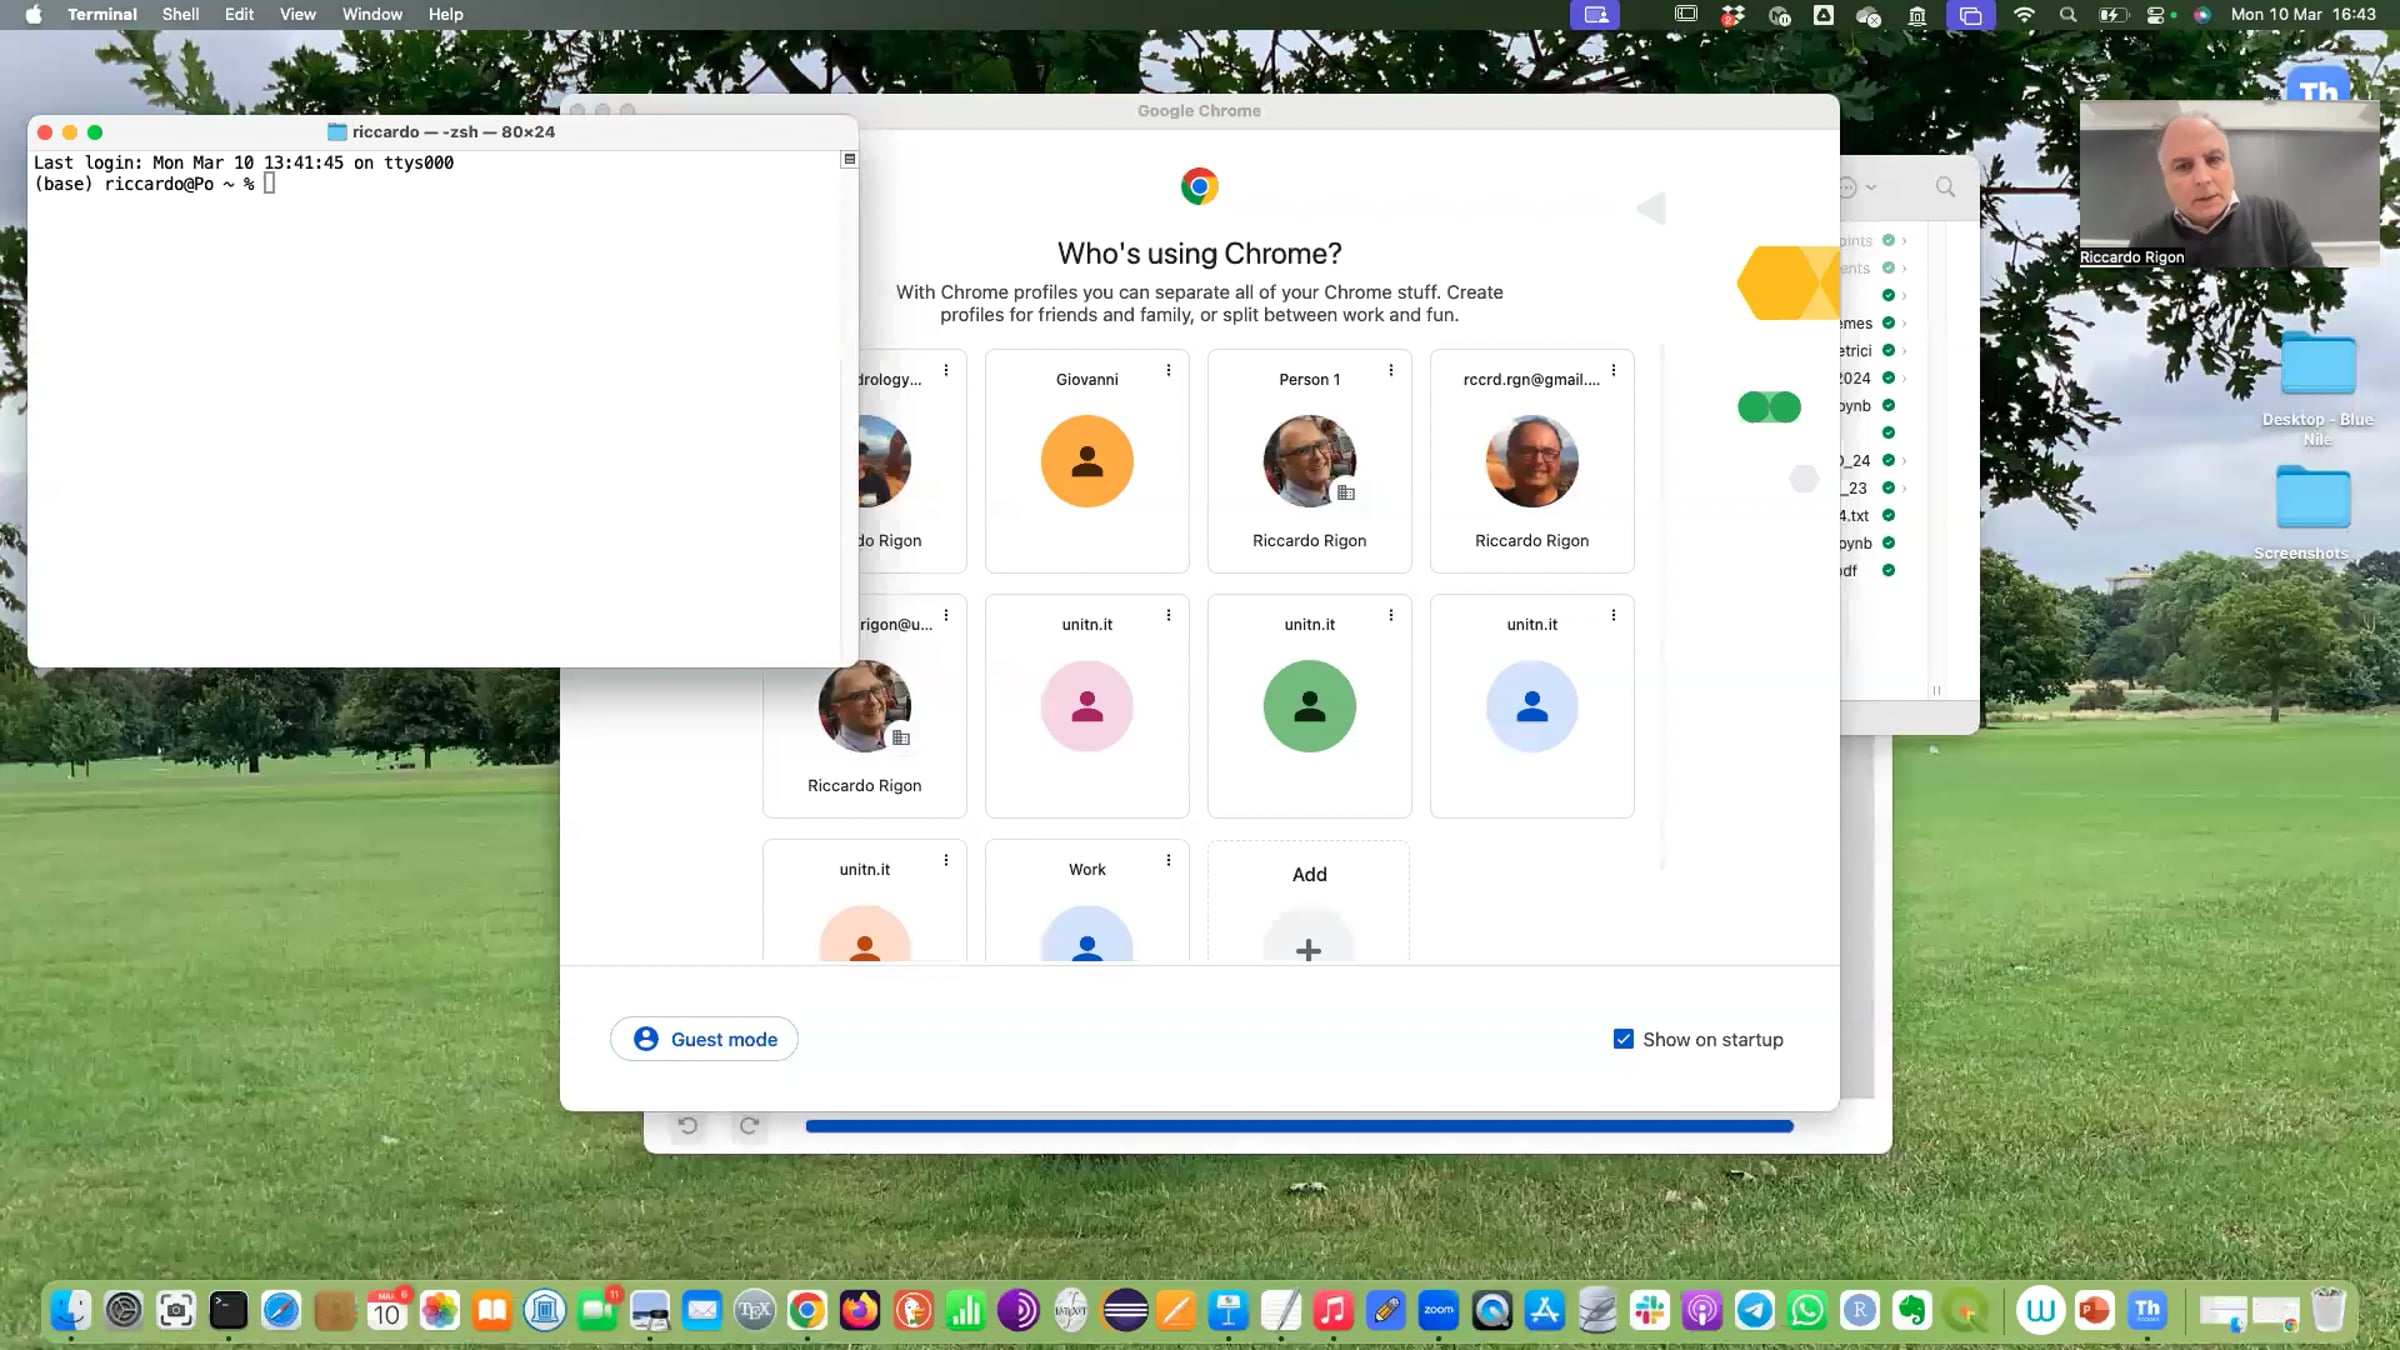This screenshot has width=2400, height=1350.
Task: Open the Giovanni profile's three-dot menu
Action: pyautogui.click(x=1168, y=371)
